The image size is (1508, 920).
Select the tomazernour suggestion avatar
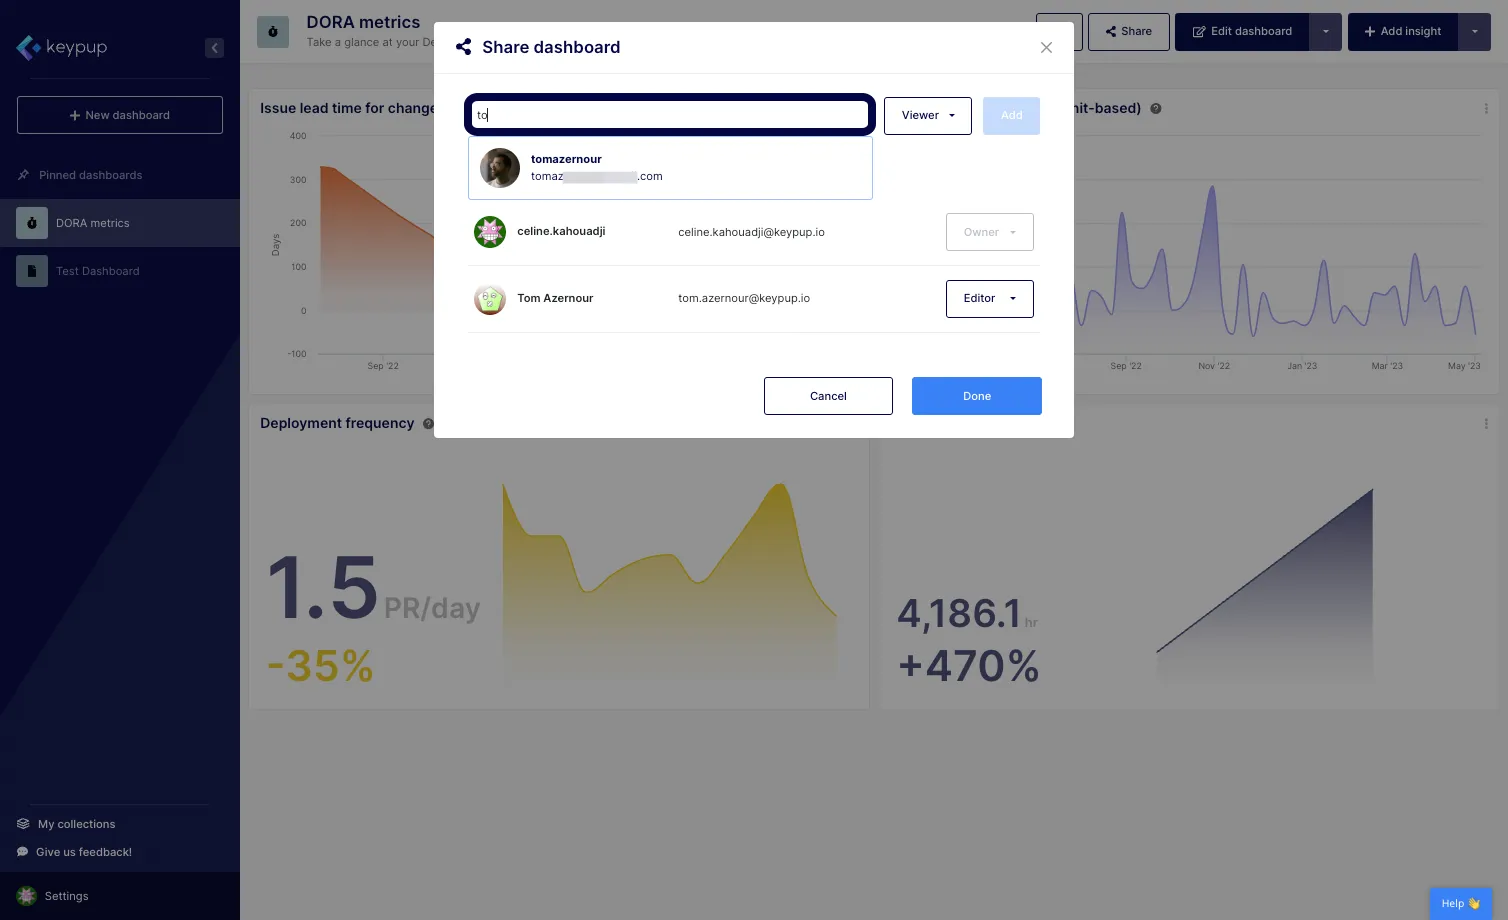(x=499, y=167)
